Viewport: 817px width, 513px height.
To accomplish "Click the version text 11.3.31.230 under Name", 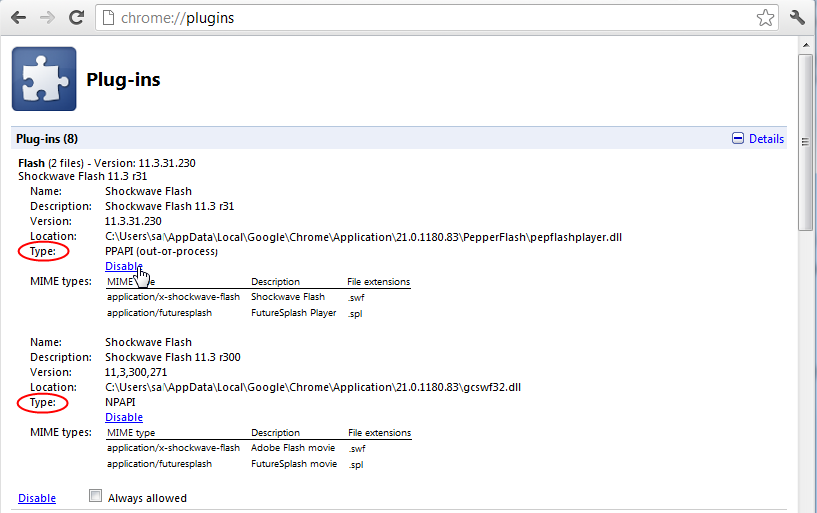I will (x=133, y=221).
